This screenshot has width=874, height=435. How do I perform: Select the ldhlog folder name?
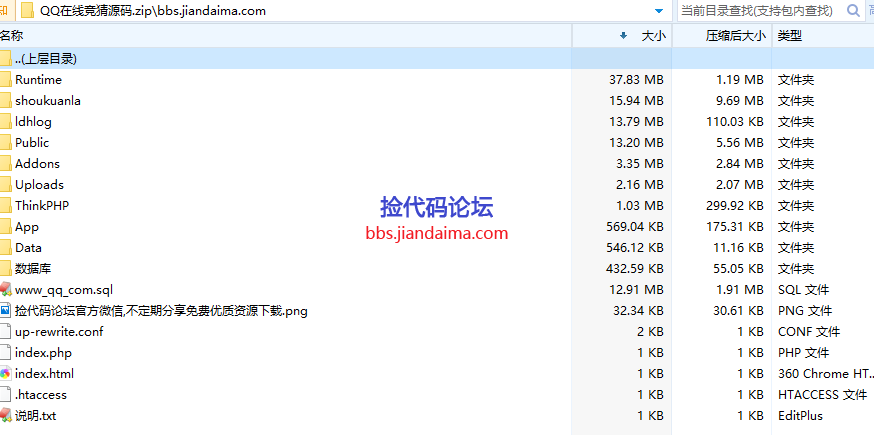(33, 122)
